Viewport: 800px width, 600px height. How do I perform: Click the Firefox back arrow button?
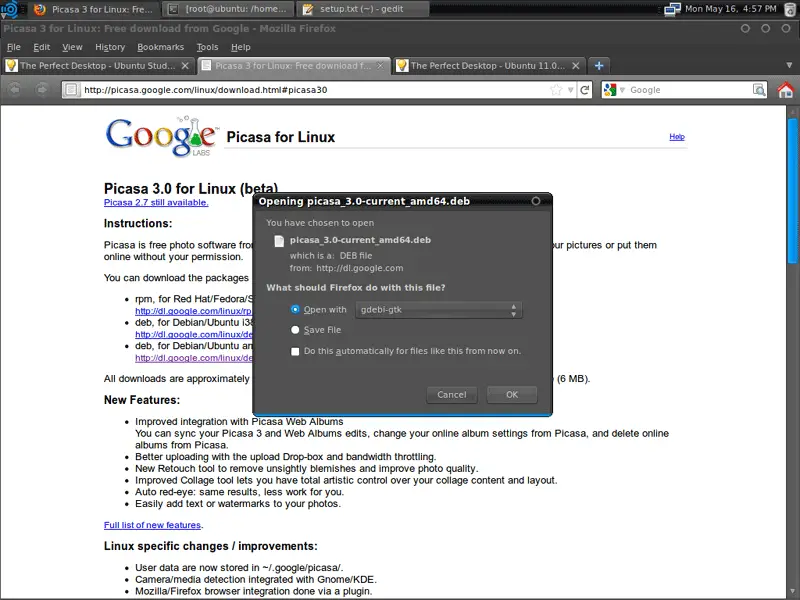point(15,90)
